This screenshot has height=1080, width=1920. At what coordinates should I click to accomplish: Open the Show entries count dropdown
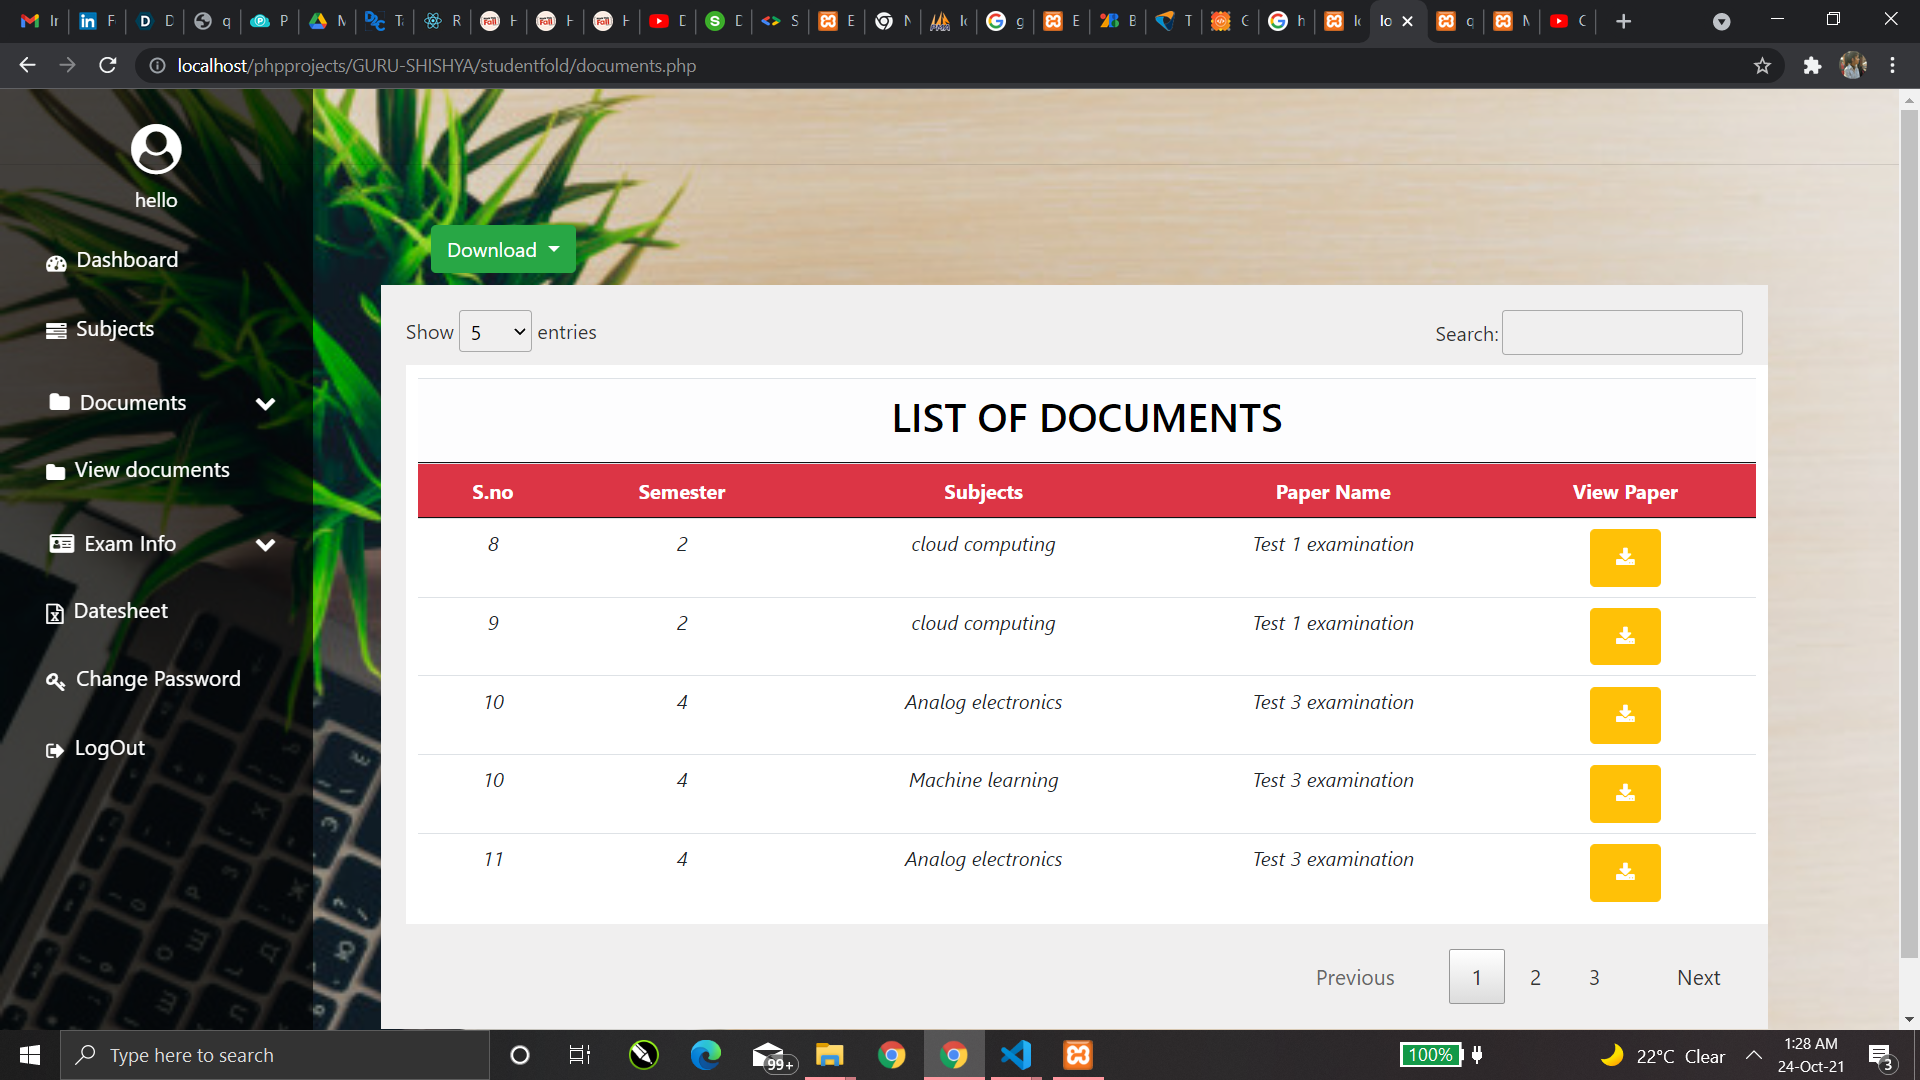tap(495, 332)
